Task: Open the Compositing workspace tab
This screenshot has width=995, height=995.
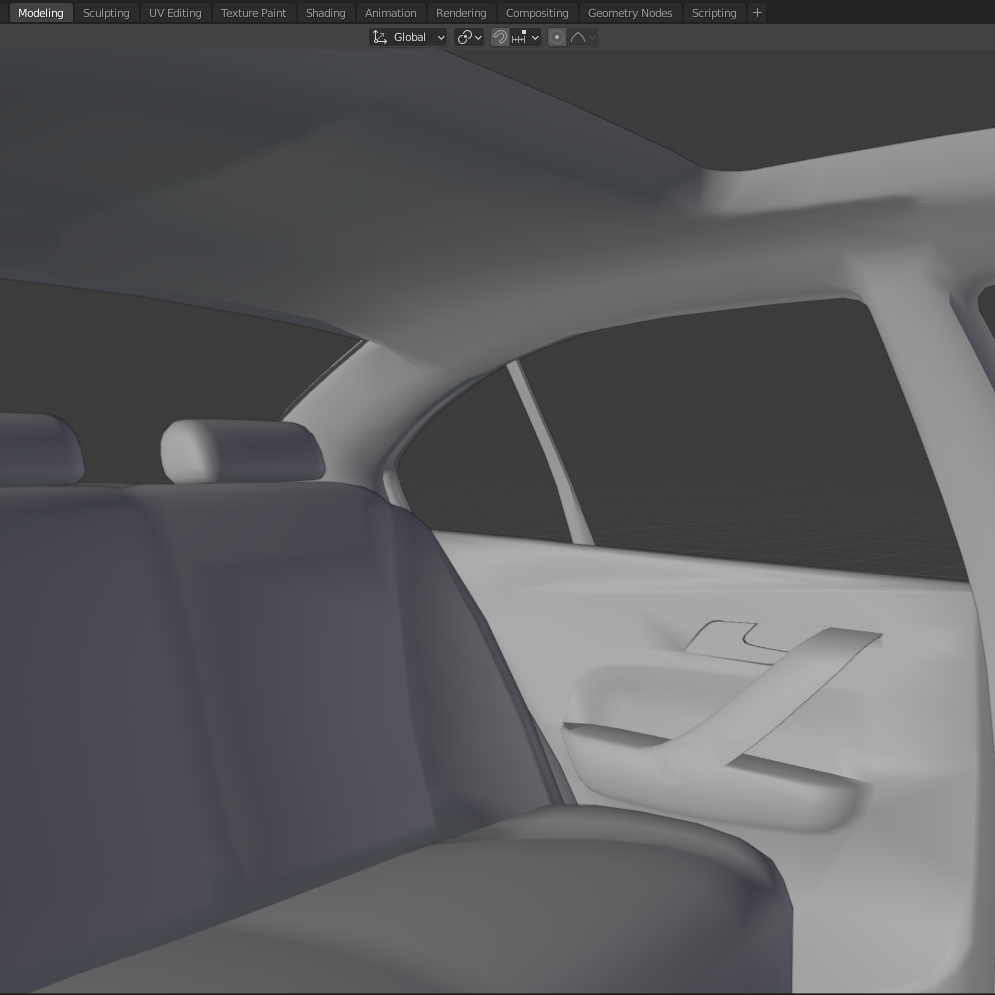Action: (537, 13)
